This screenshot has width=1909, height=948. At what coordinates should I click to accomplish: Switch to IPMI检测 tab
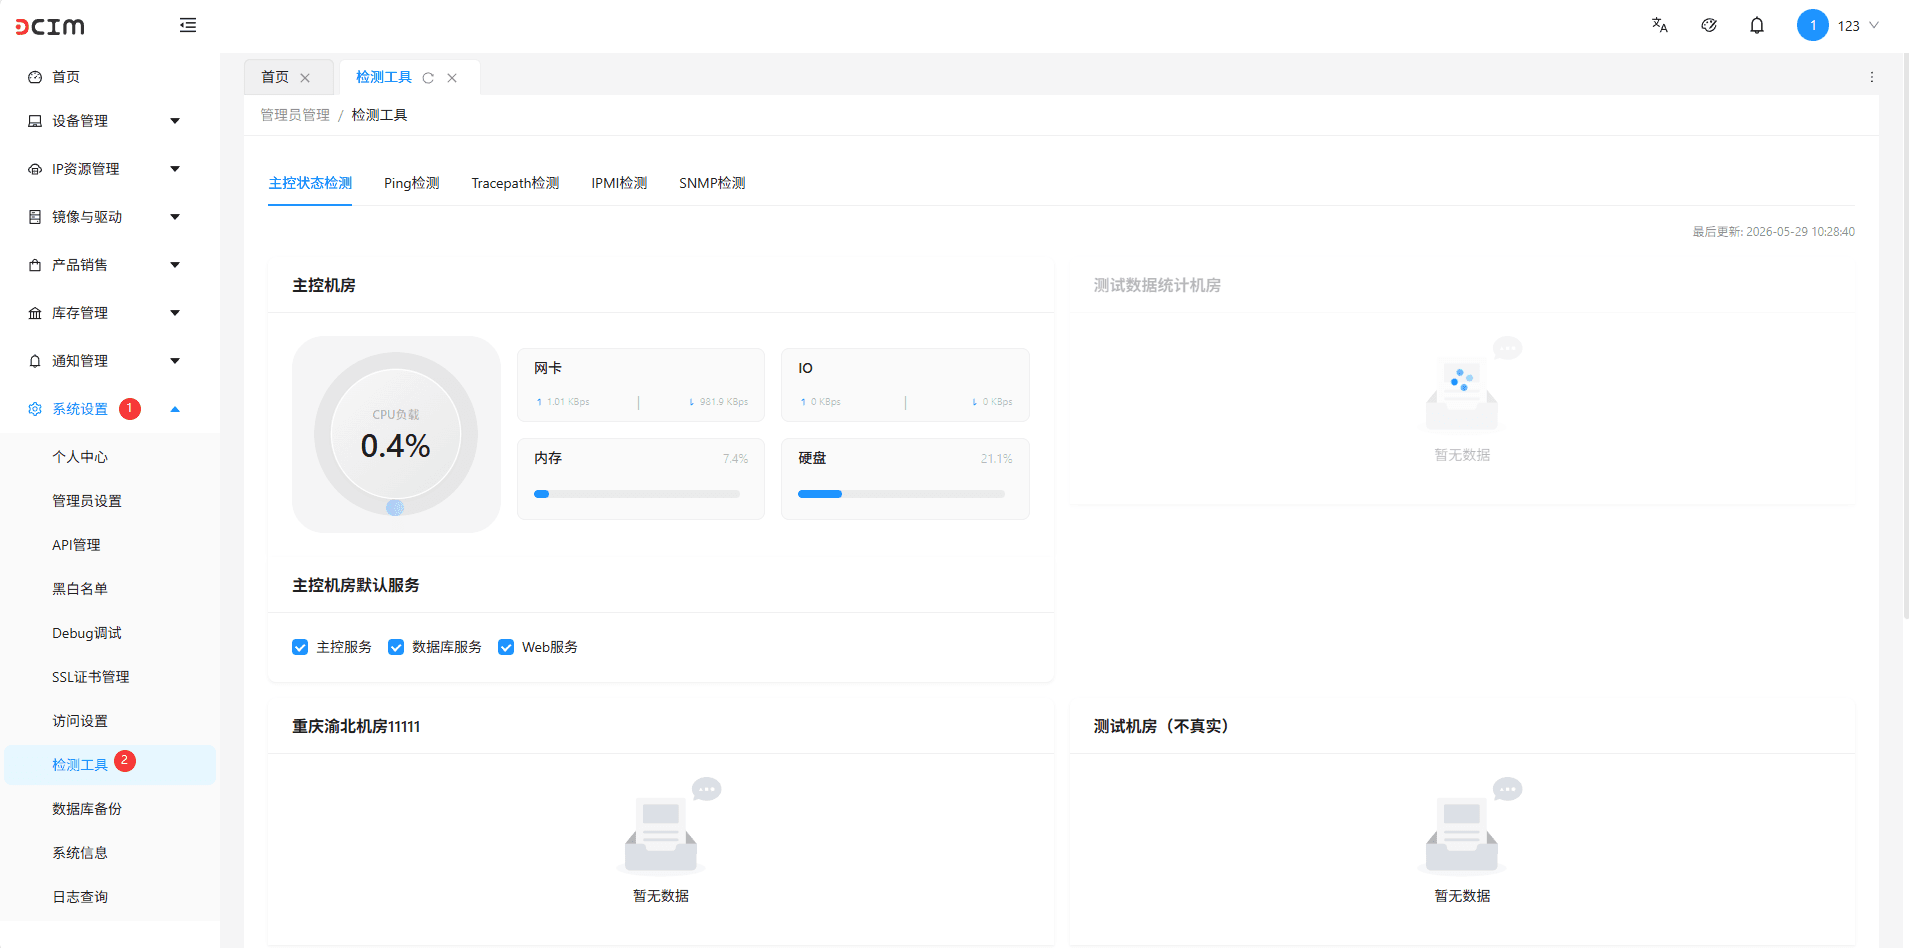click(x=619, y=183)
